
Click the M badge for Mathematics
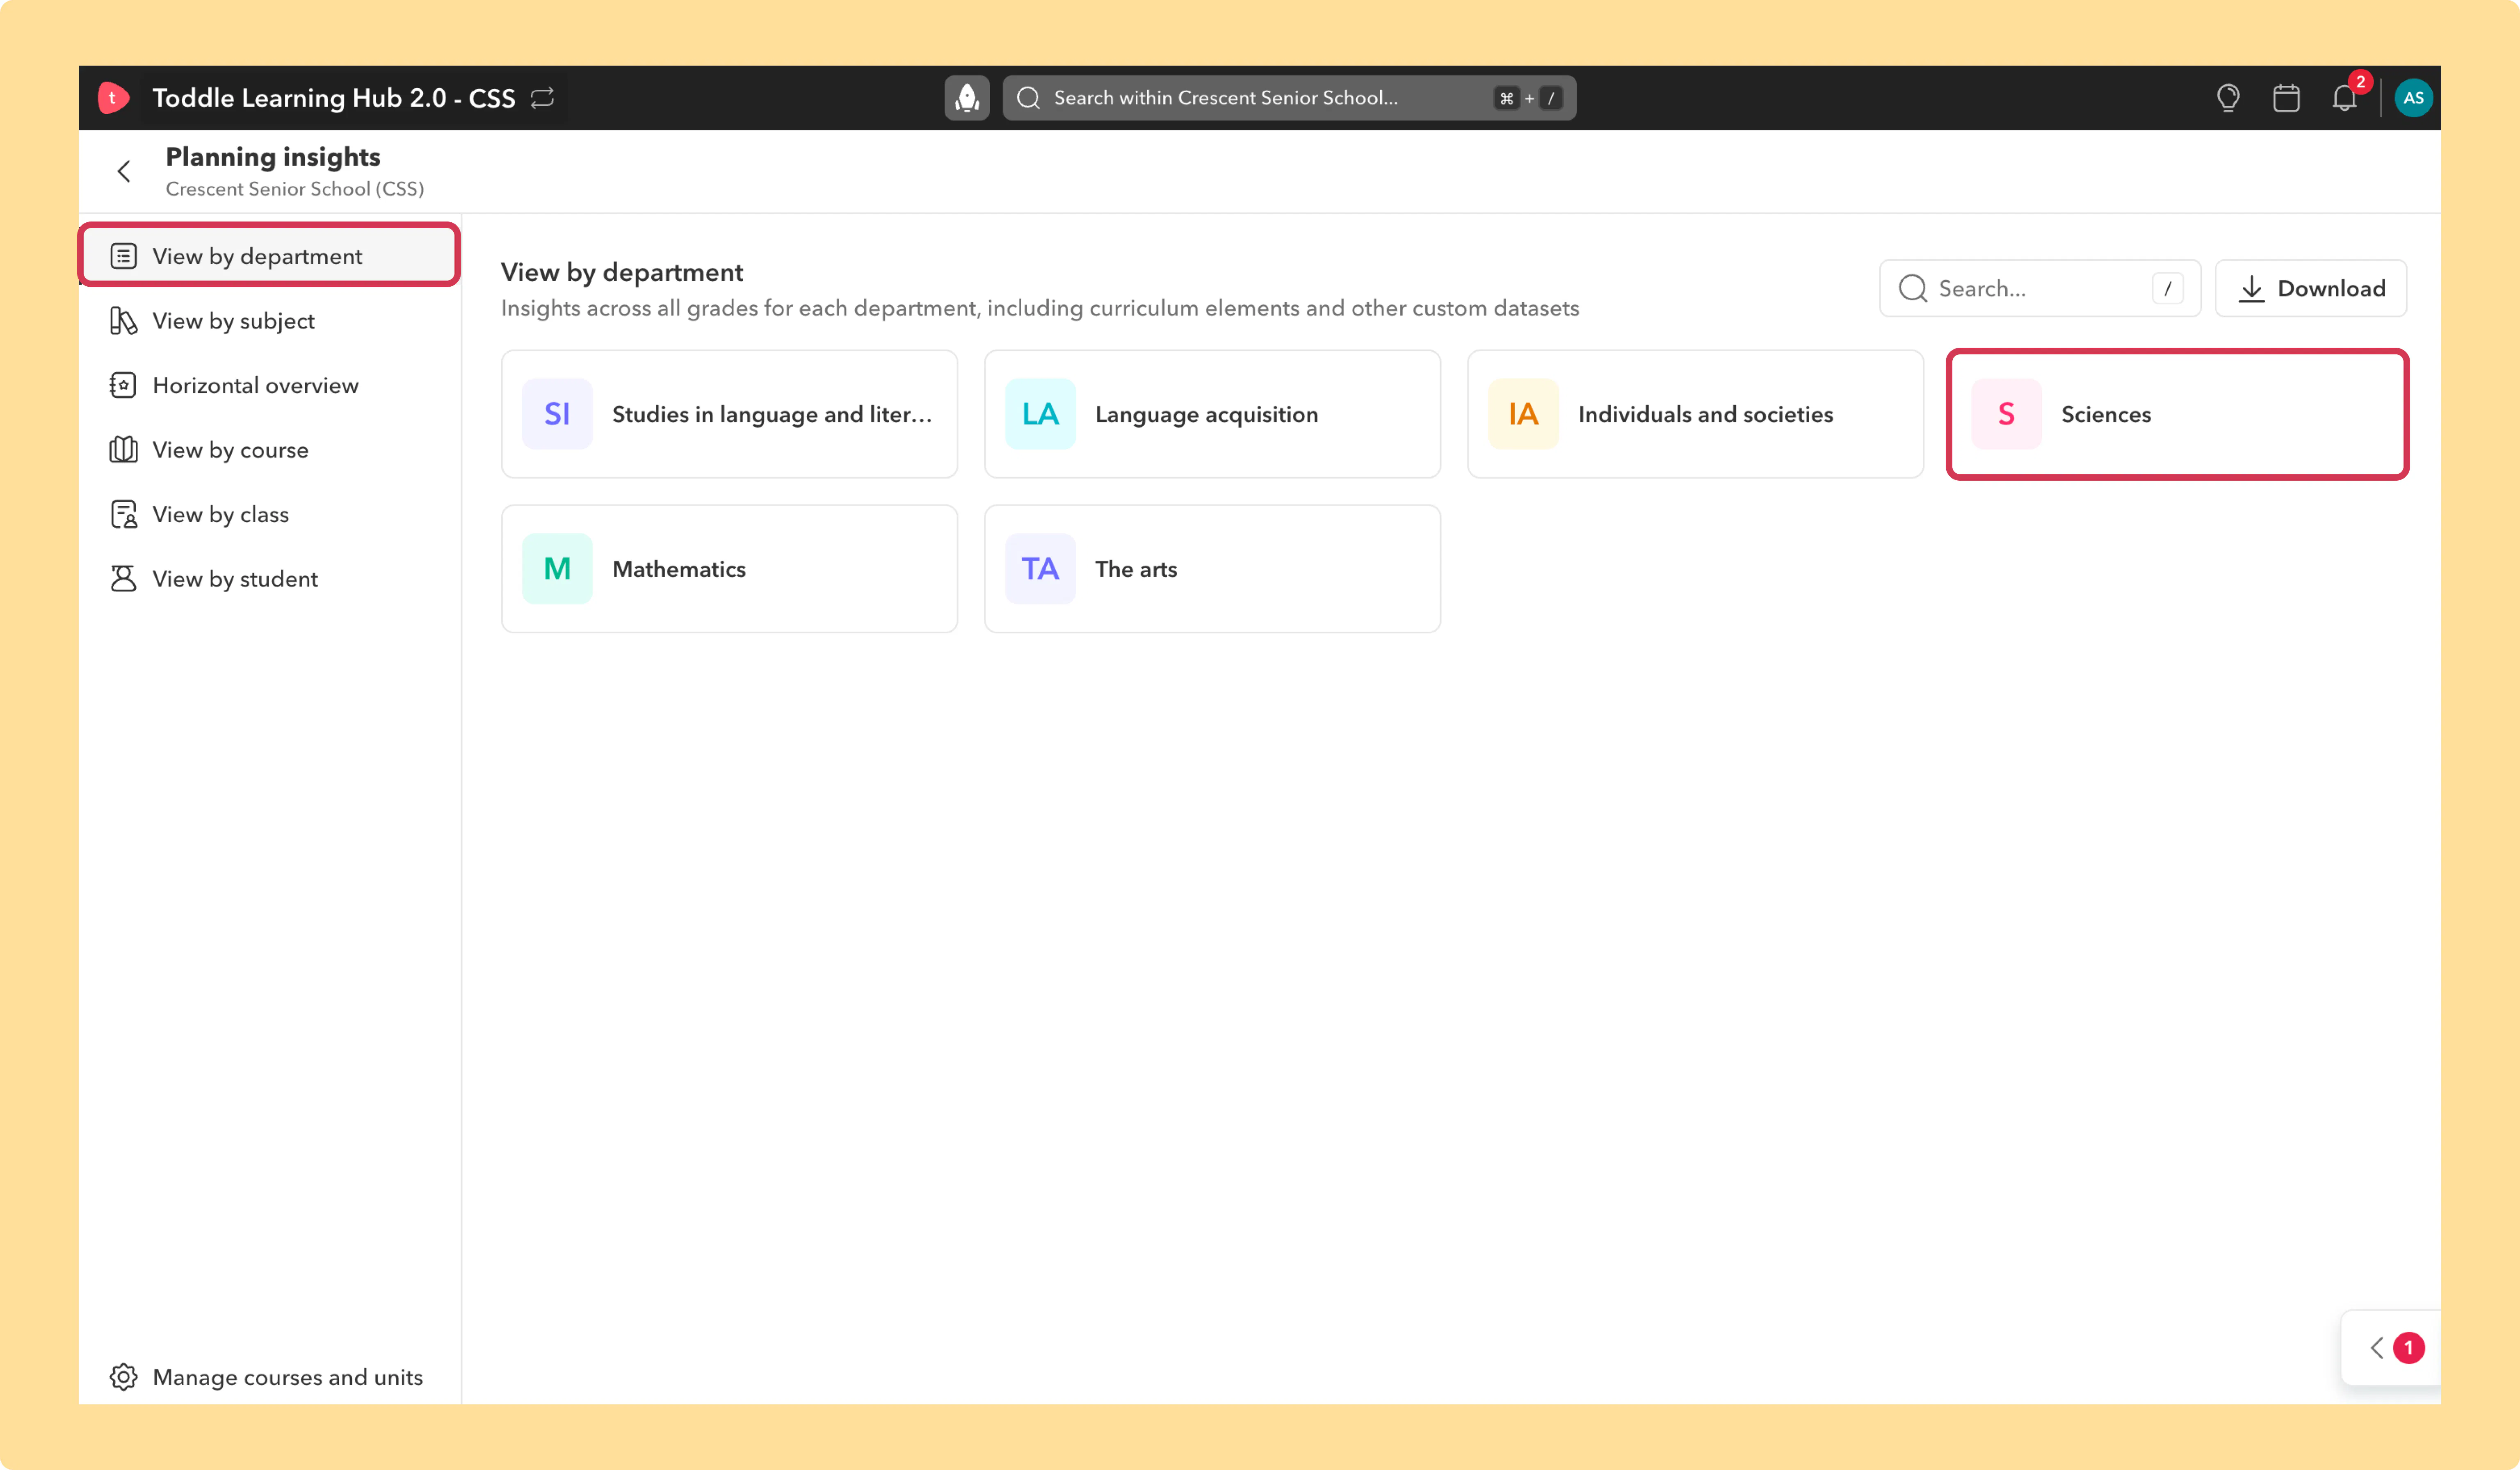pyautogui.click(x=557, y=569)
